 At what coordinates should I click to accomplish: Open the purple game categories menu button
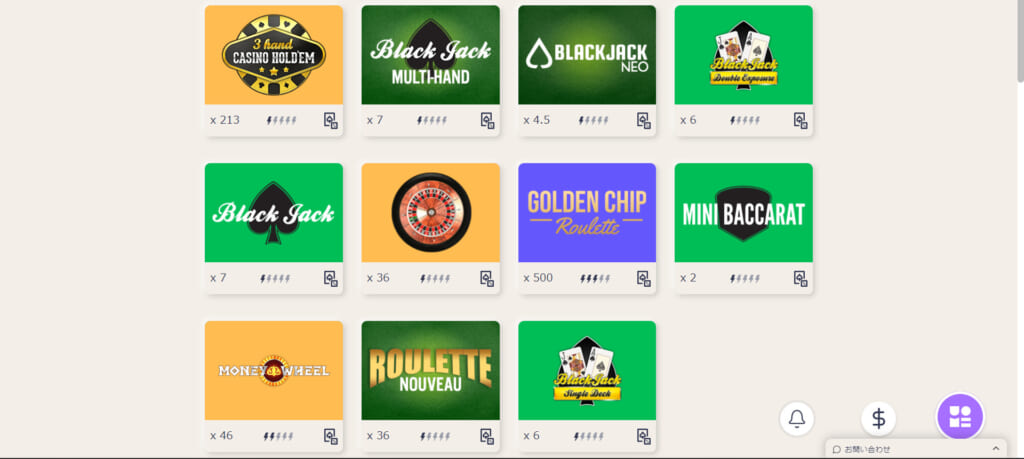pyautogui.click(x=960, y=417)
